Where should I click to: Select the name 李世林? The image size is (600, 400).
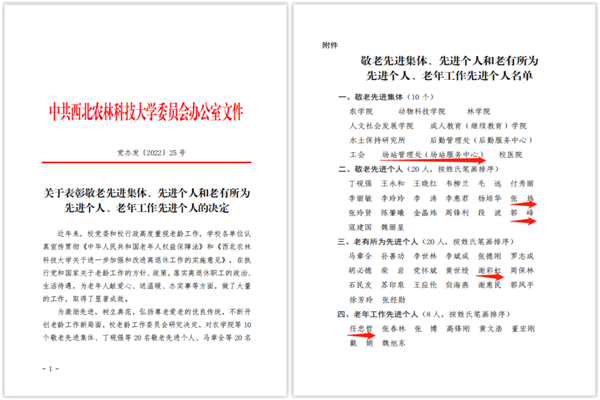425,256
